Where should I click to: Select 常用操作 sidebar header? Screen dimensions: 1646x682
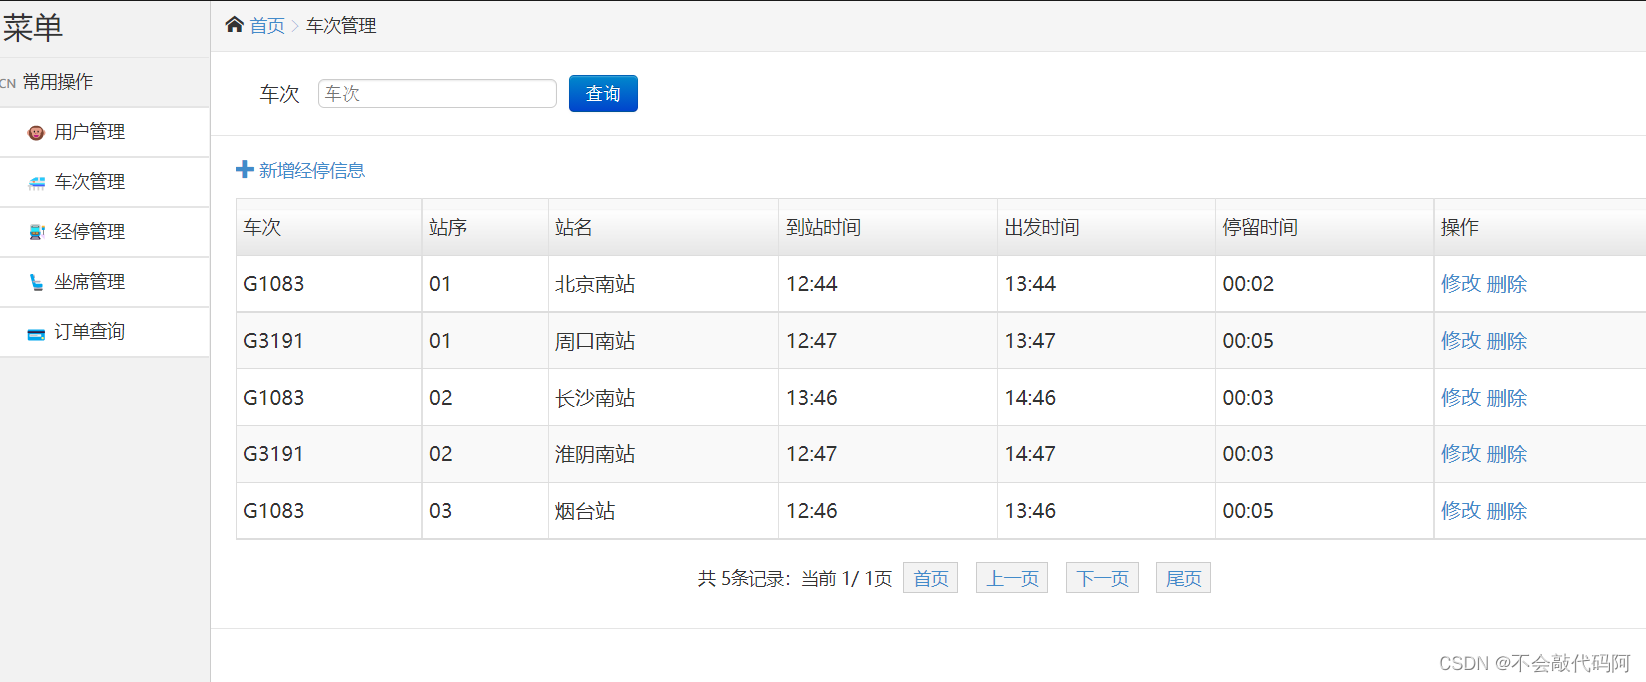click(x=105, y=82)
